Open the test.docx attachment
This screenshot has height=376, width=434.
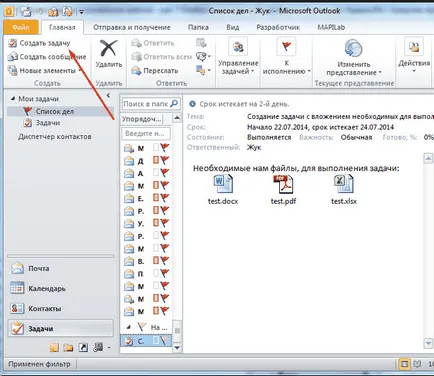click(223, 189)
